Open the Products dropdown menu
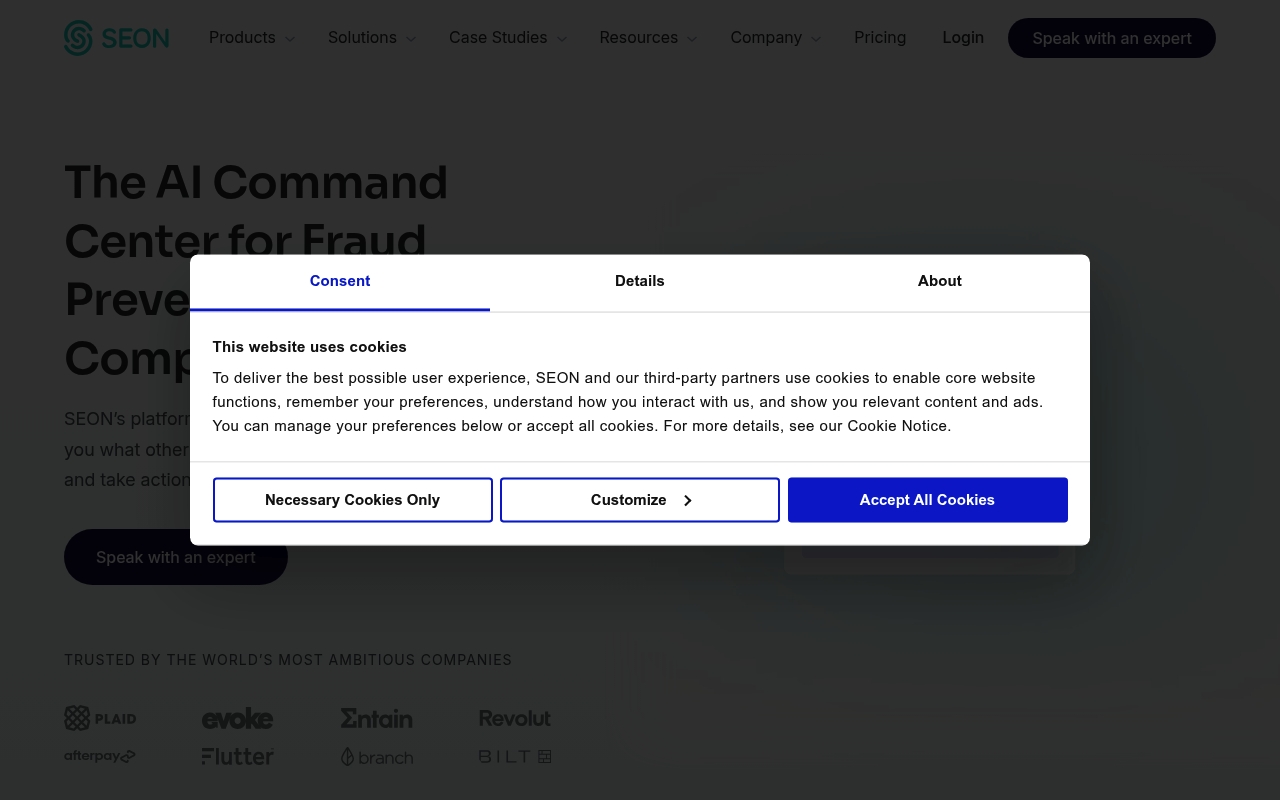The height and width of the screenshot is (800, 1280). pyautogui.click(x=251, y=38)
